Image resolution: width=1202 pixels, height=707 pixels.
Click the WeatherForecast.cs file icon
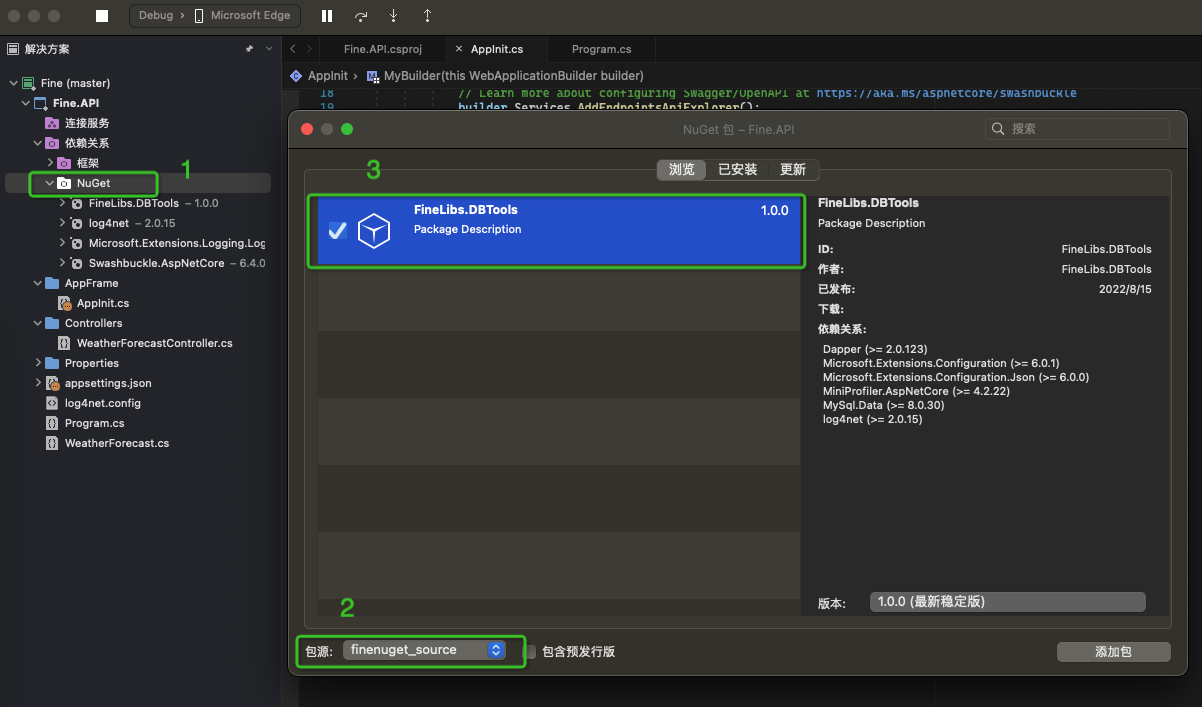pyautogui.click(x=52, y=443)
